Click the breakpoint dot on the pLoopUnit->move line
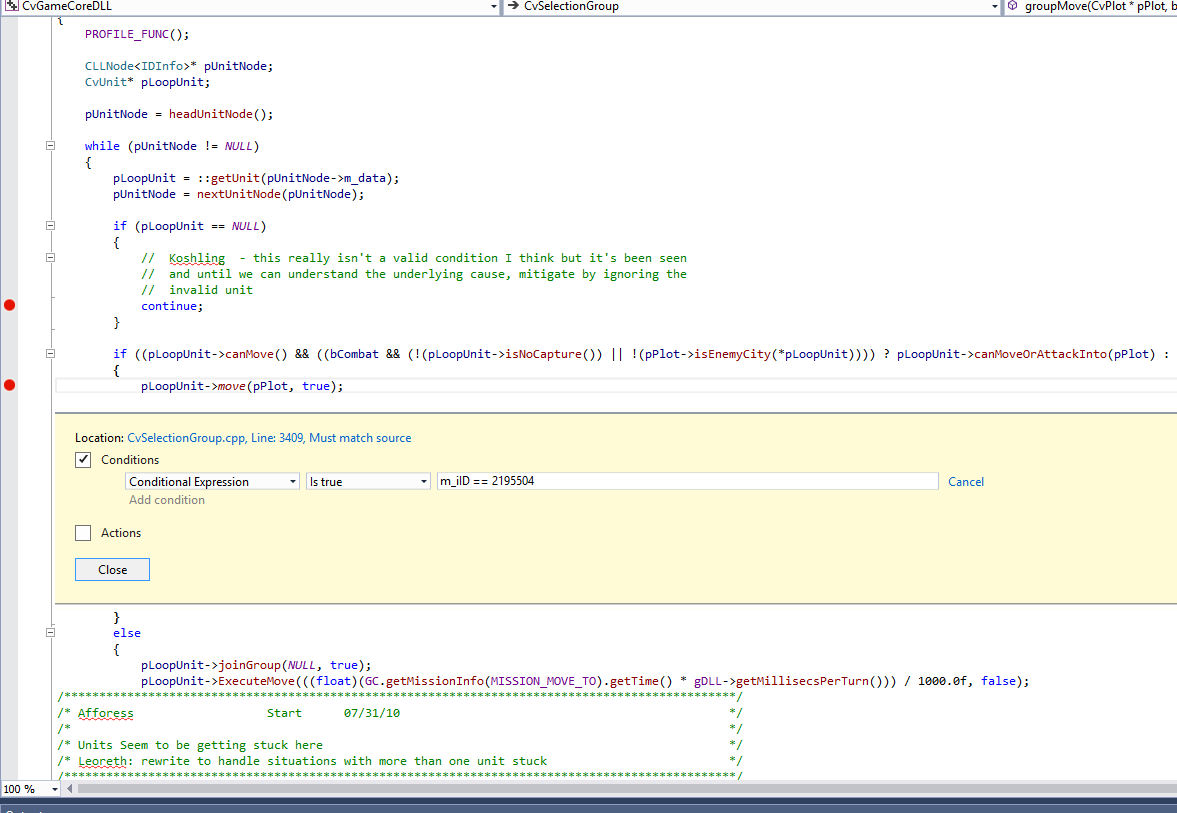Image resolution: width=1177 pixels, height=813 pixels. [x=10, y=385]
